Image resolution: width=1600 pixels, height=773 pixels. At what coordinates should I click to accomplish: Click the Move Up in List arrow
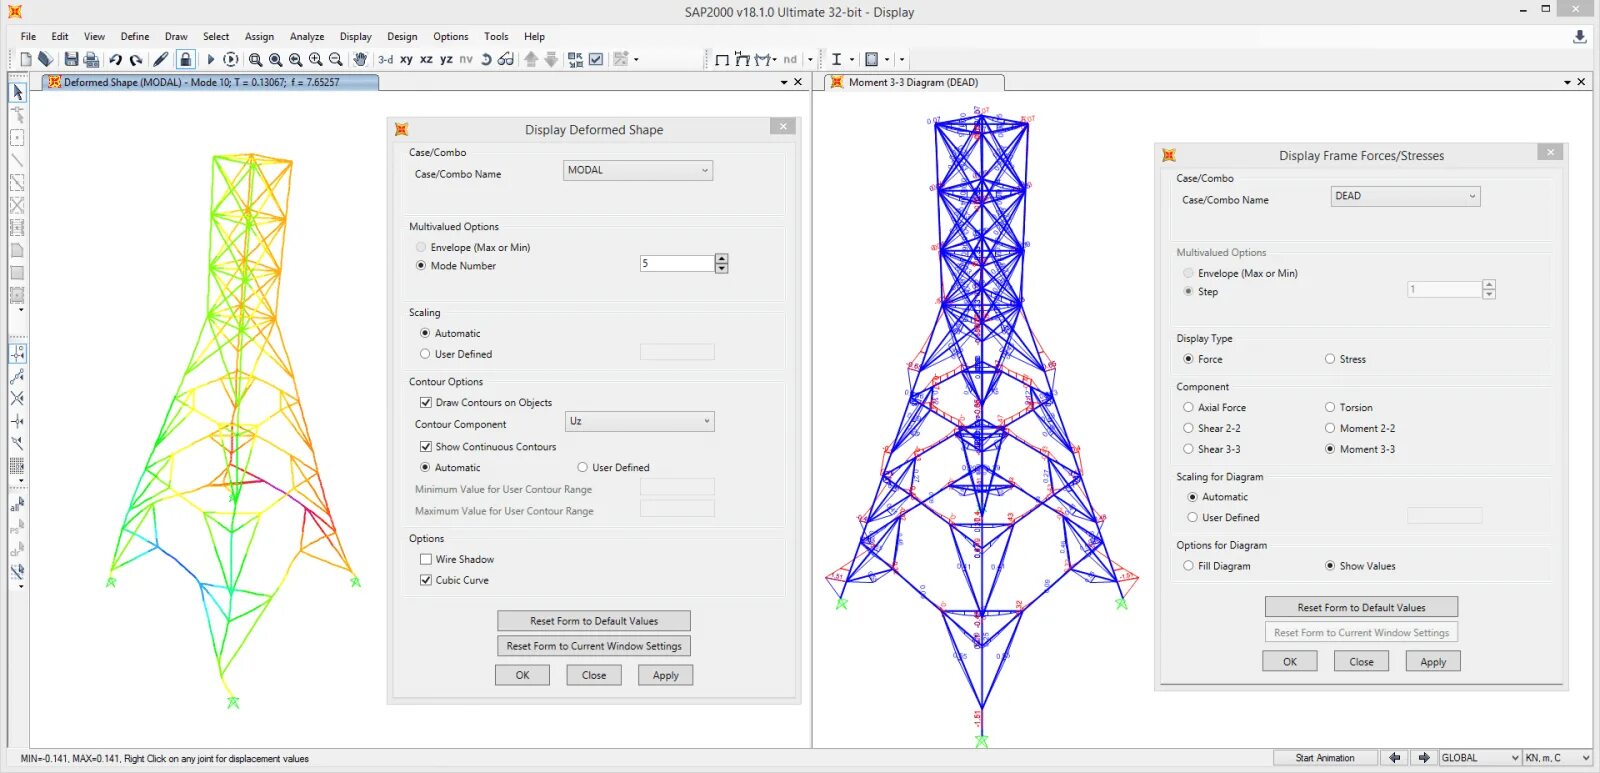coord(531,60)
